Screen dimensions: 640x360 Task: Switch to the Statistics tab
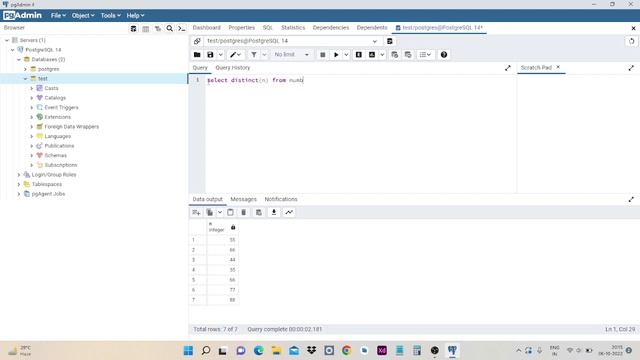coord(293,28)
